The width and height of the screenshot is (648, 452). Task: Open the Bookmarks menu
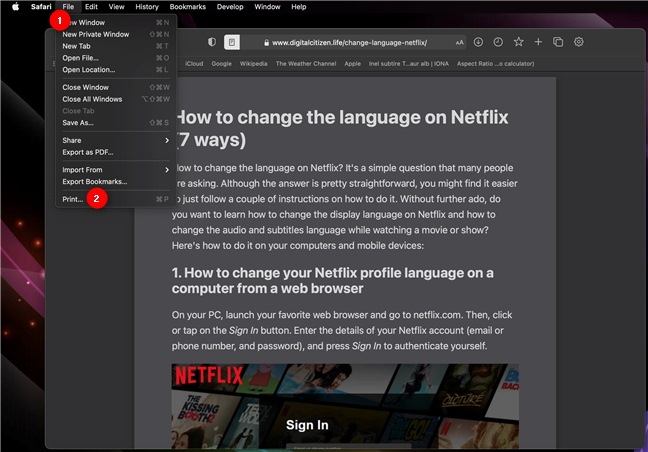pos(188,7)
